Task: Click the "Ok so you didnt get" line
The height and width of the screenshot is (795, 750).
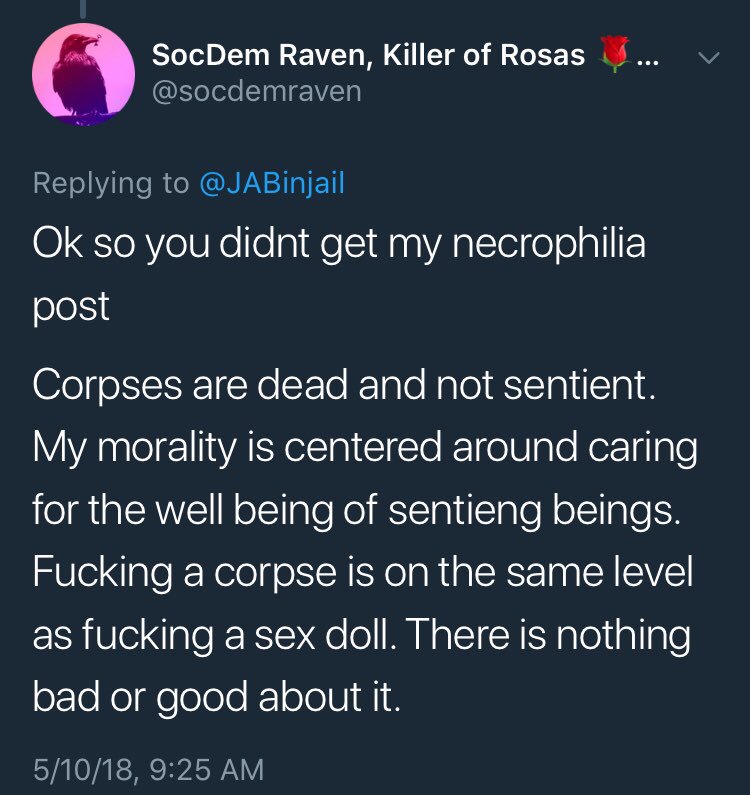Action: (339, 245)
